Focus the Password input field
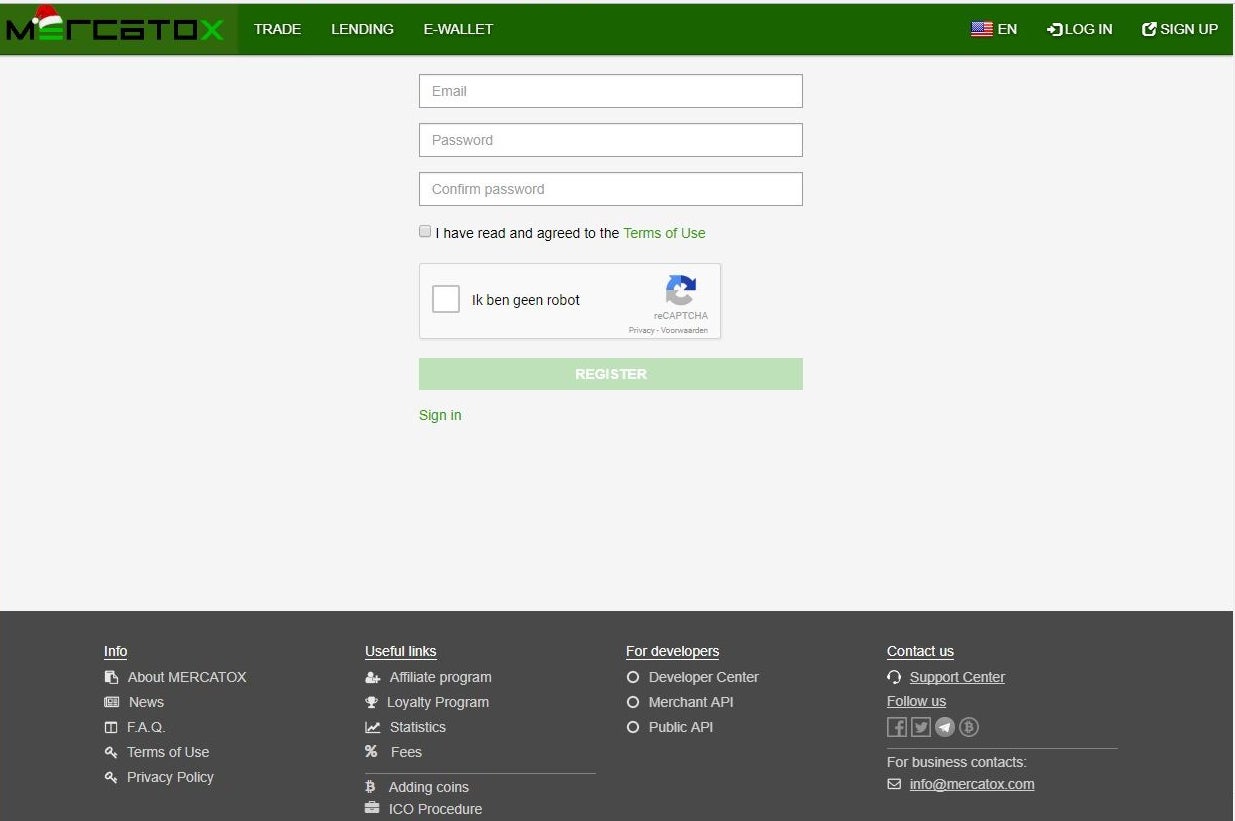The width and height of the screenshot is (1235, 821). pos(610,140)
